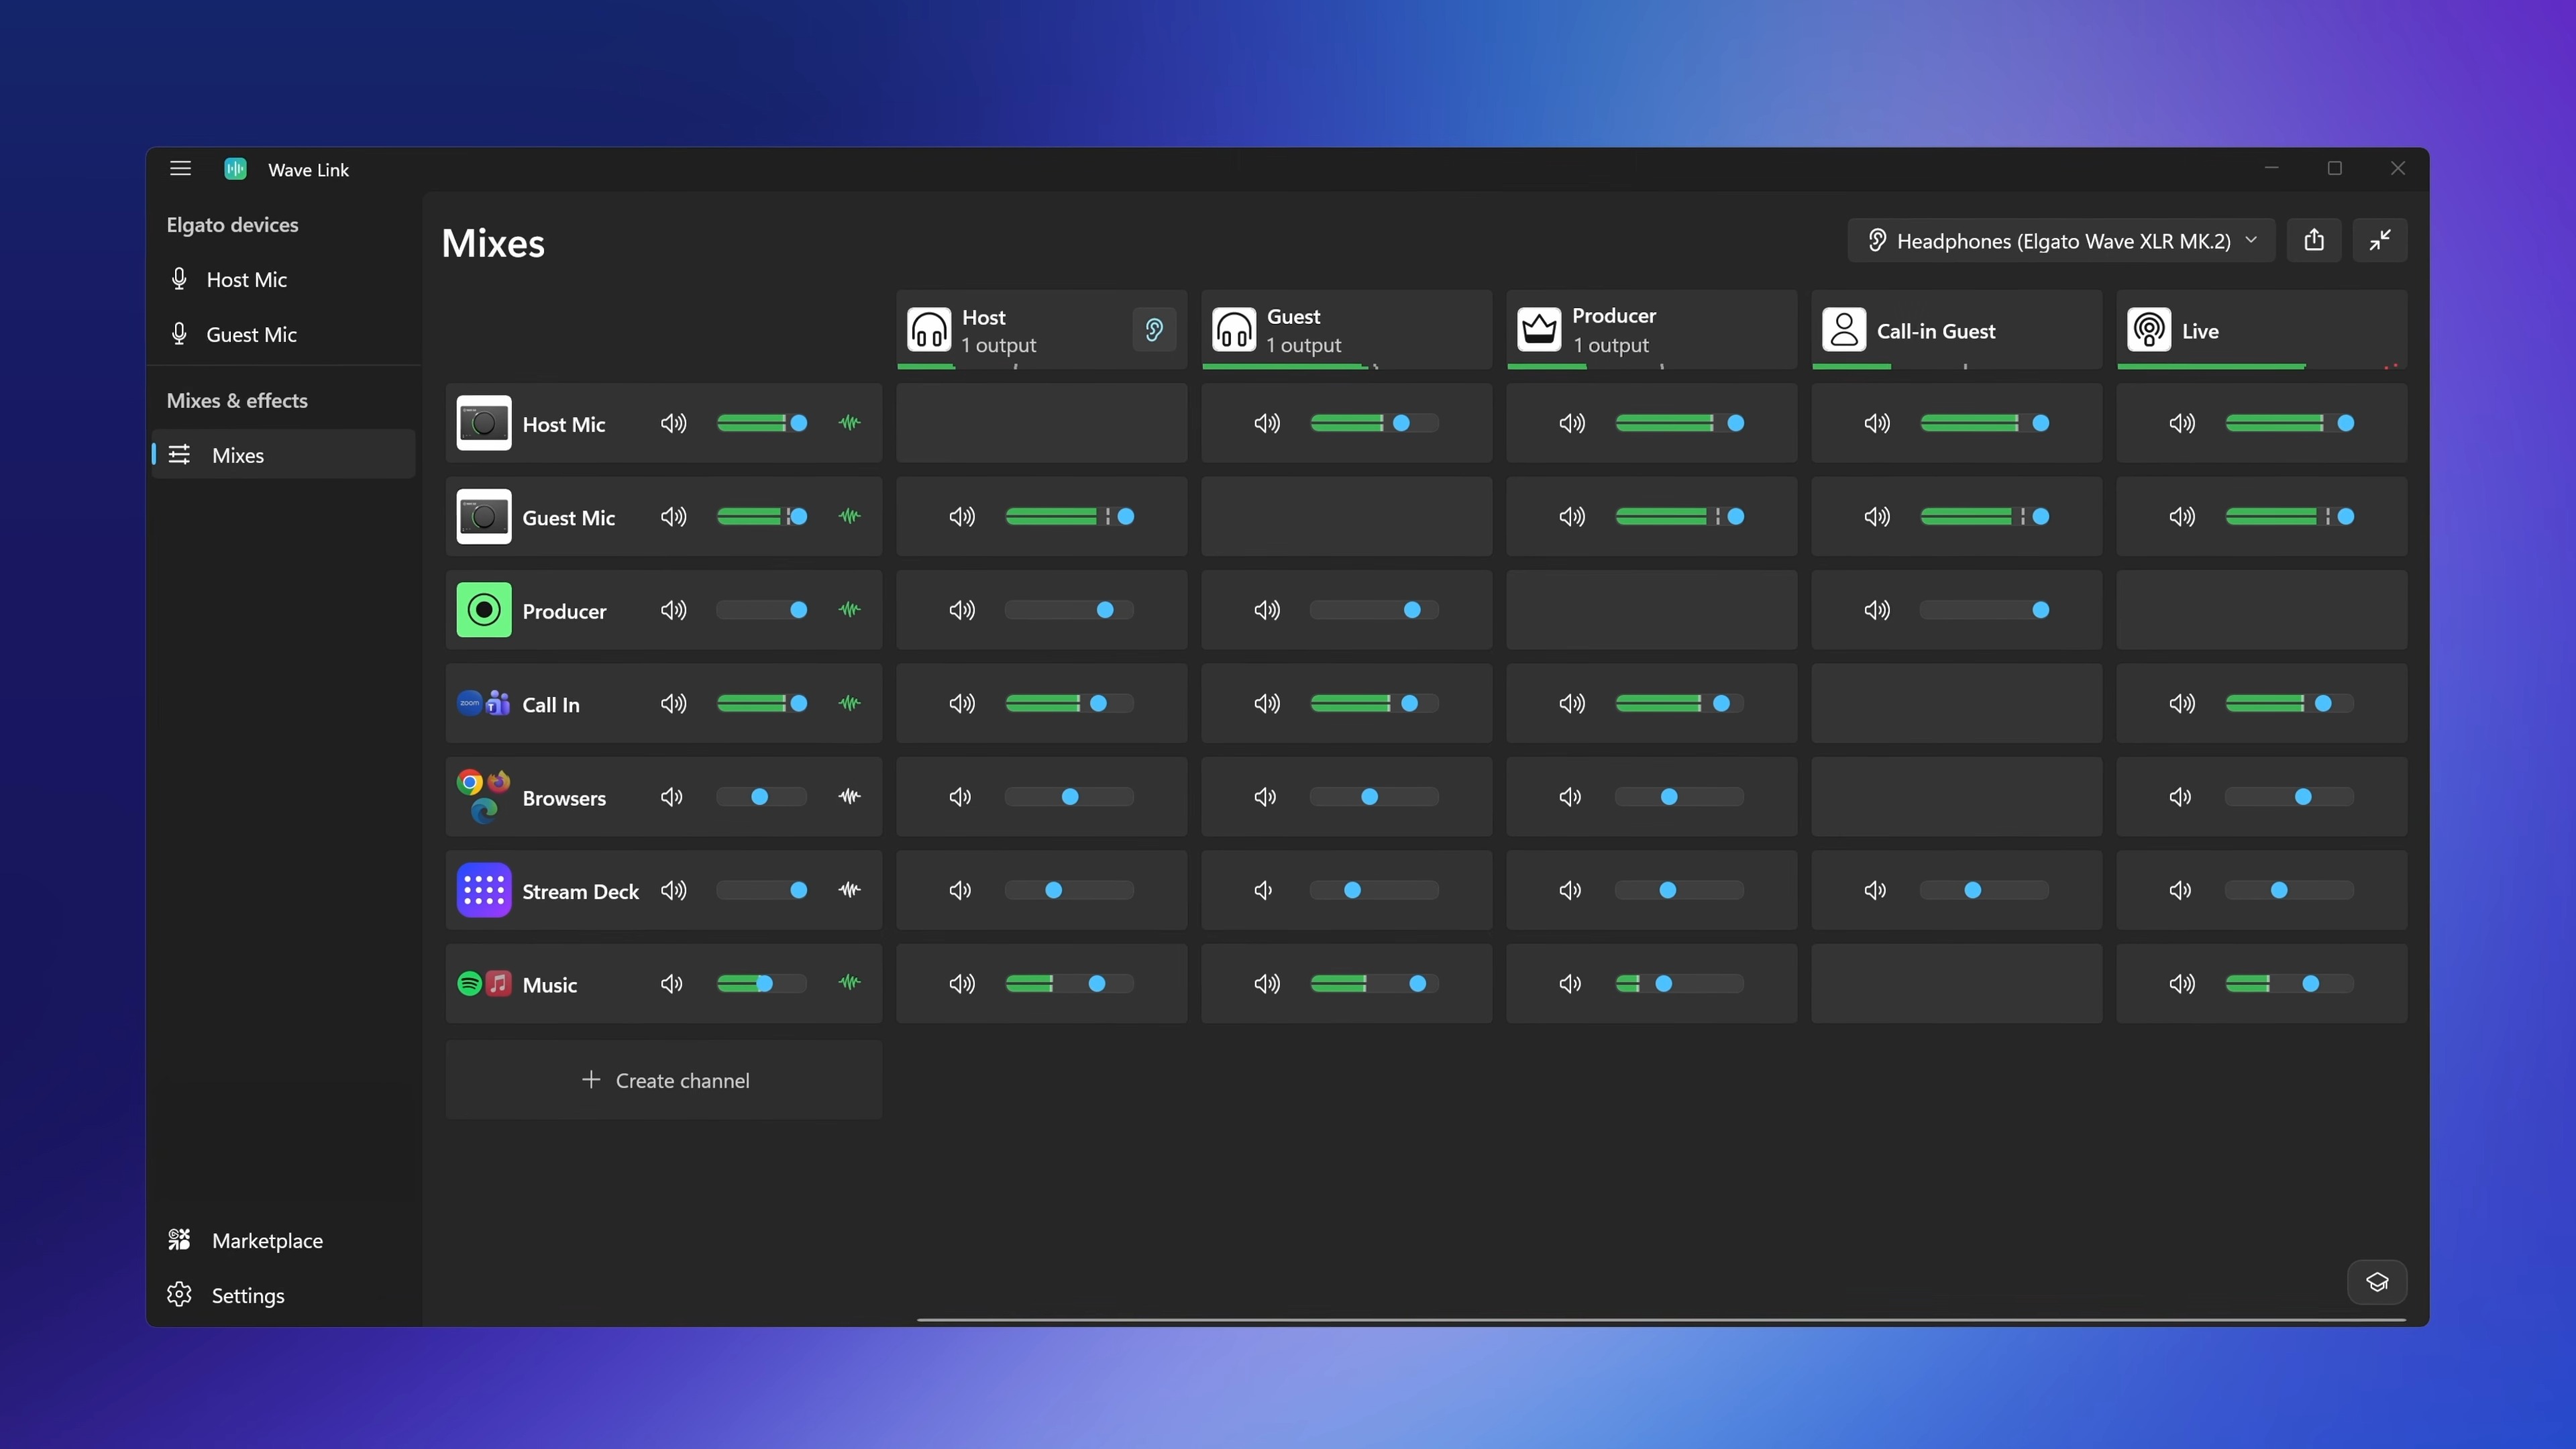Image resolution: width=2576 pixels, height=1449 pixels.
Task: Click the Create channel button
Action: click(664, 1080)
